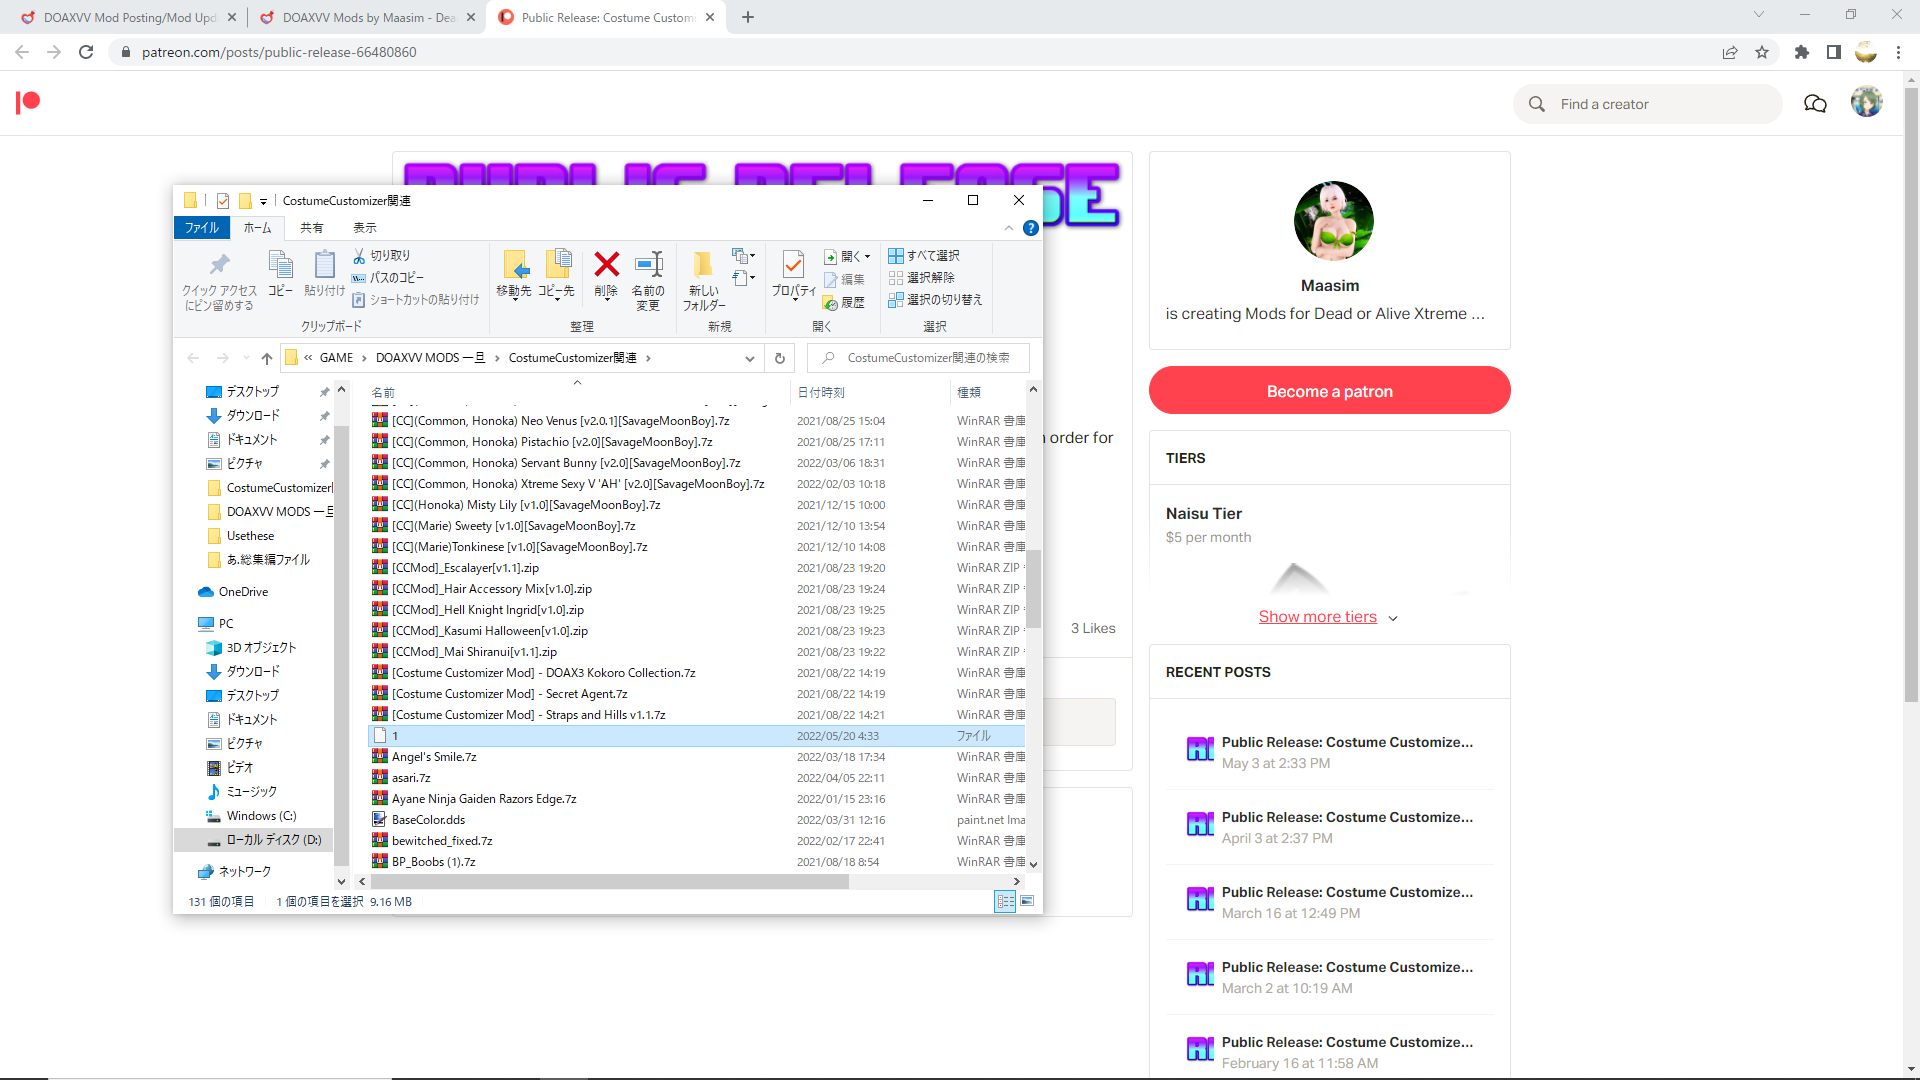
Task: Collapse the Explorer ribbon with chevron
Action: coord(1009,228)
